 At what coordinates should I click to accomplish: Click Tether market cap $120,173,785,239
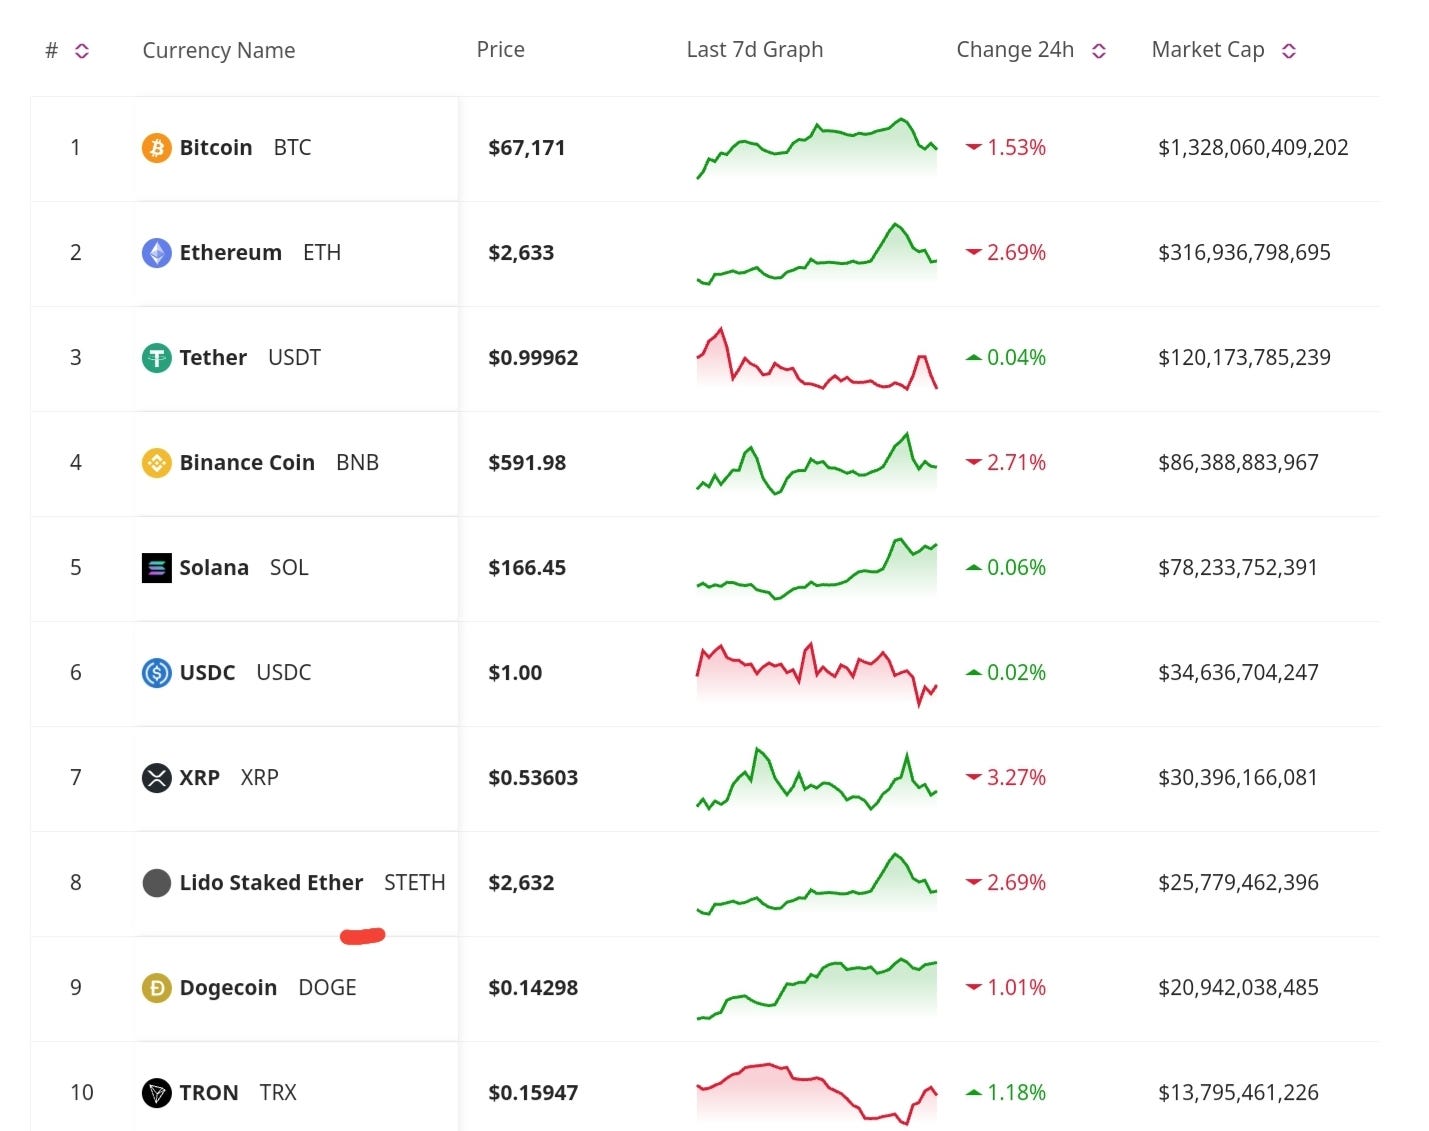(x=1244, y=358)
